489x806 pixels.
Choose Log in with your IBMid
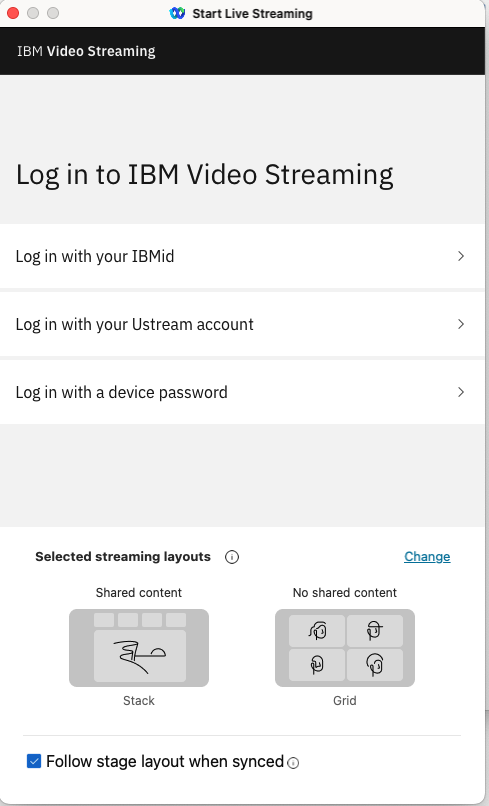(242, 256)
